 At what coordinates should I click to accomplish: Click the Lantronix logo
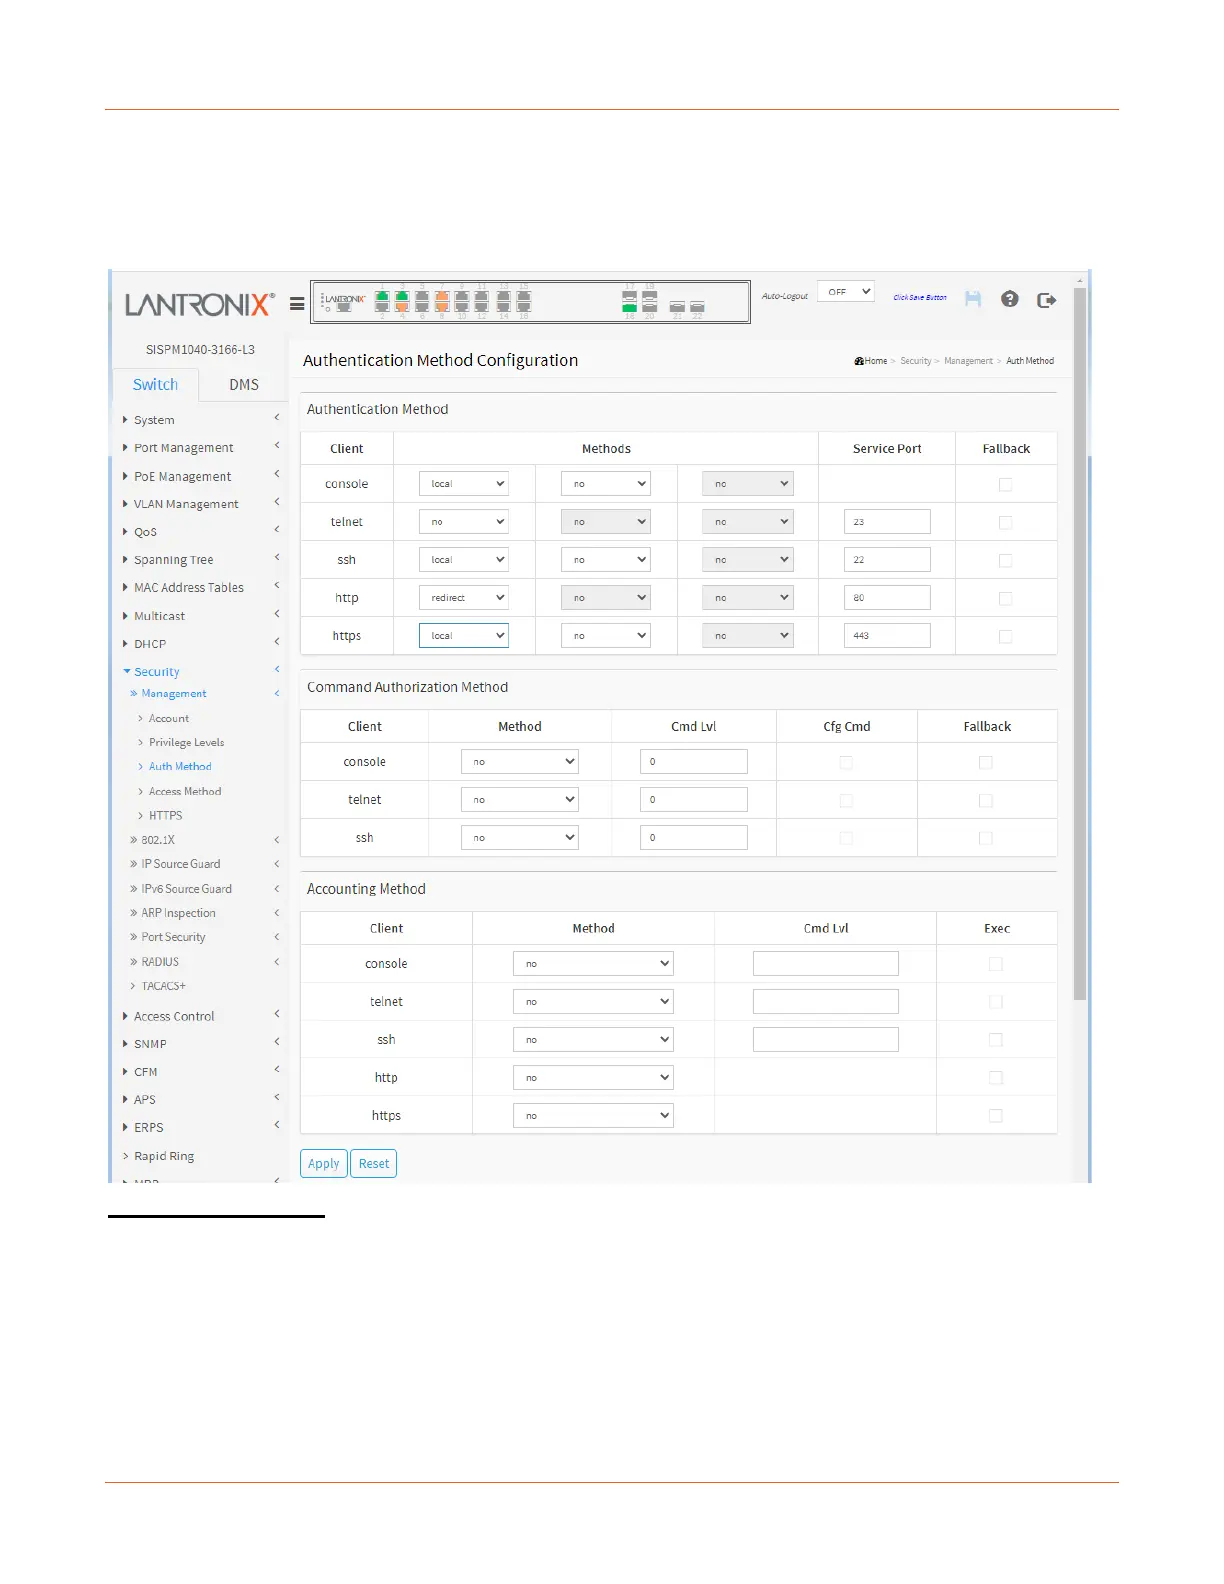tap(199, 304)
